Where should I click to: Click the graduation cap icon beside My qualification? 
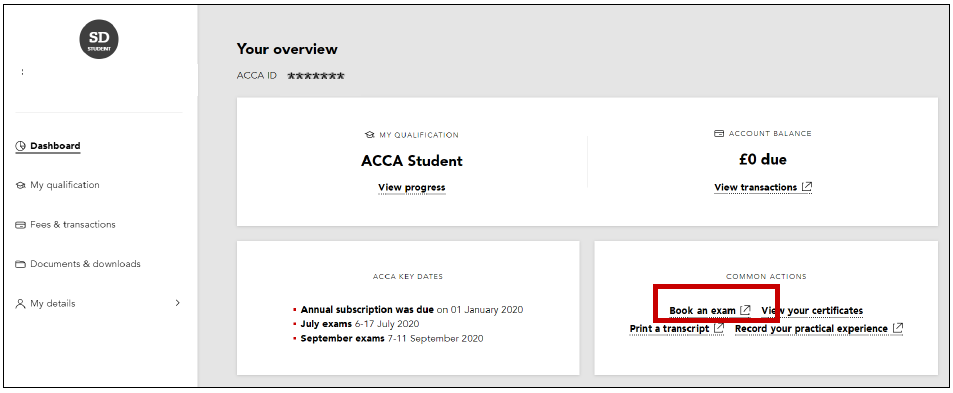(x=21, y=186)
